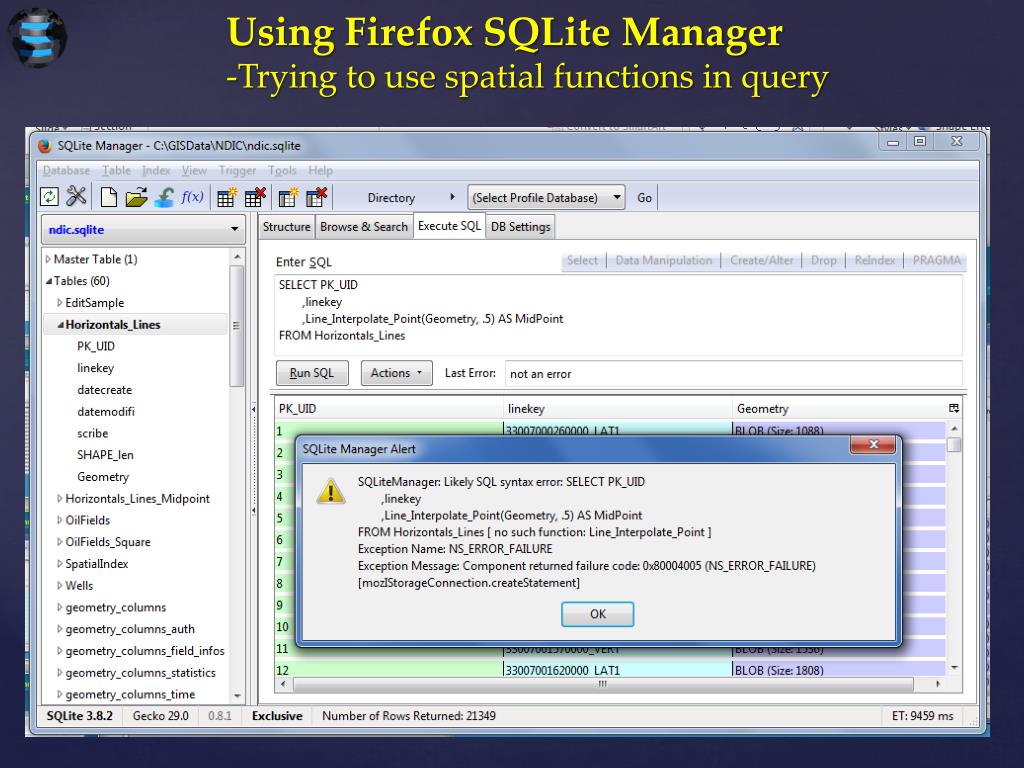Viewport: 1024px width, 768px height.
Task: Click status bar text Number of Rows Returned
Action: (x=409, y=716)
